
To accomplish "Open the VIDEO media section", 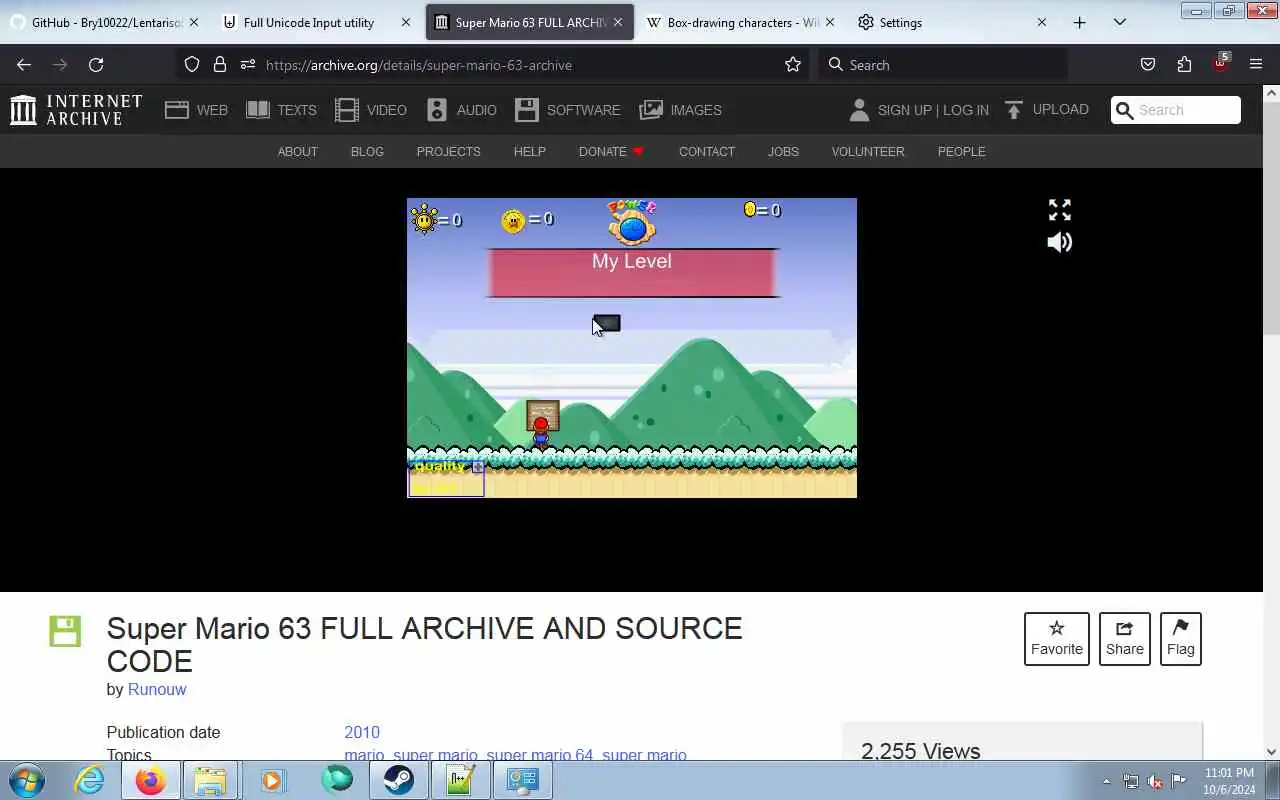I will tap(371, 110).
